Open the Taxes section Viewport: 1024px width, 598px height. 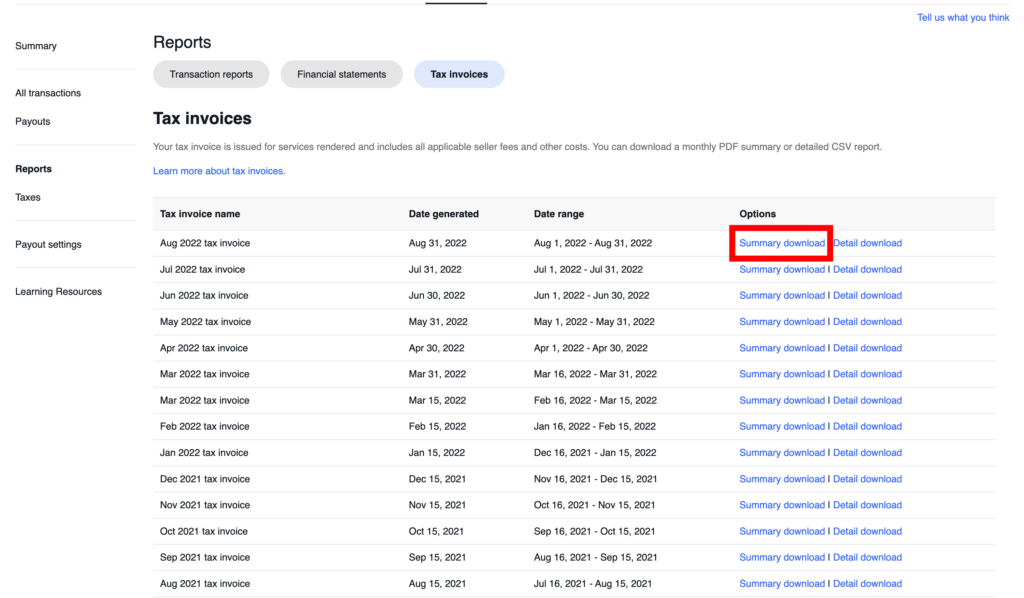click(x=27, y=197)
